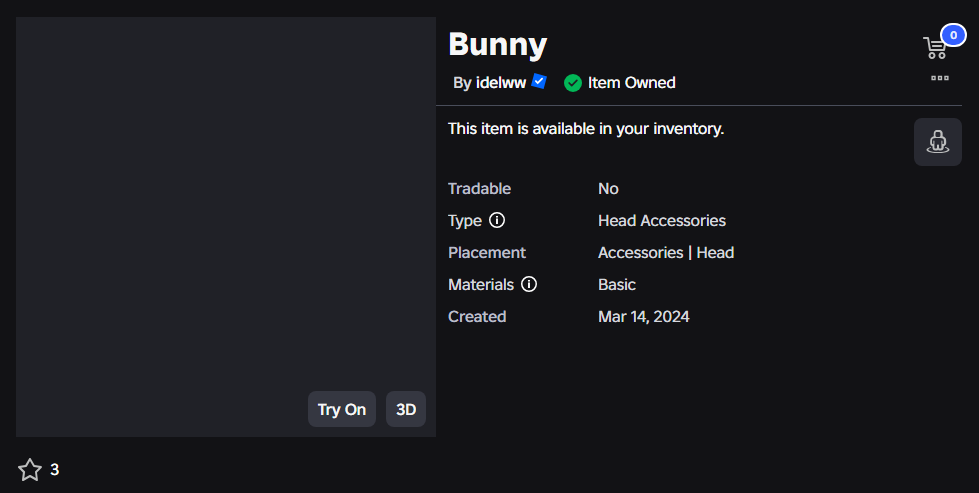Select the Accessories | Head placement value
Image resolution: width=979 pixels, height=493 pixels.
tap(666, 253)
